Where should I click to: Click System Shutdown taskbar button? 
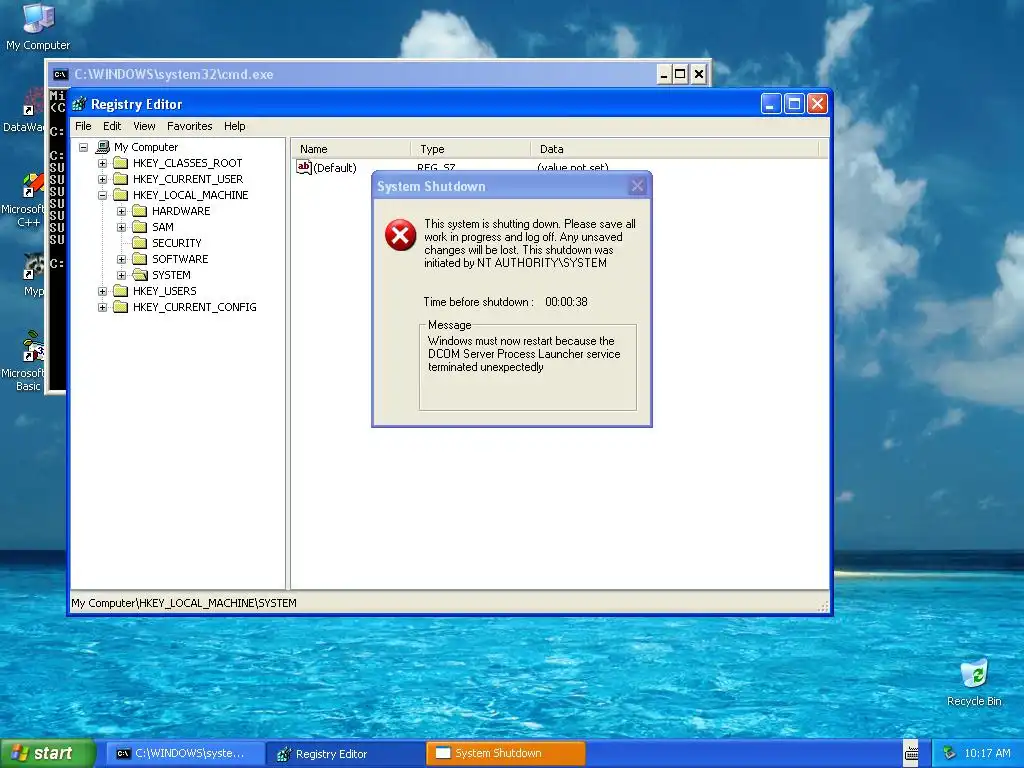click(x=505, y=754)
